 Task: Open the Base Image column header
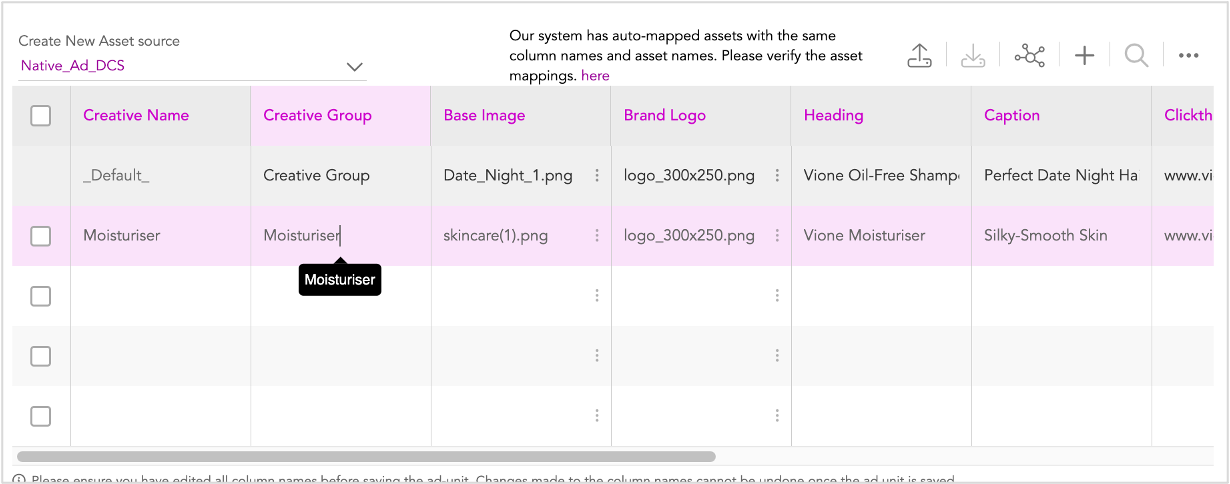pyautogui.click(x=484, y=115)
